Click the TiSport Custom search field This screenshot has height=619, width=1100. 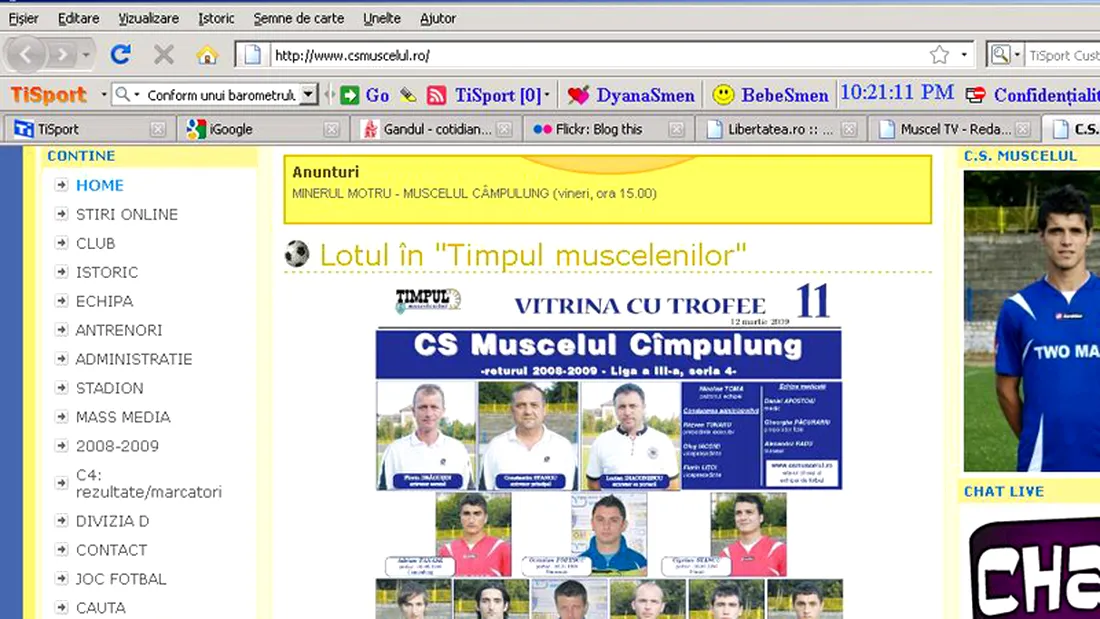(1062, 55)
